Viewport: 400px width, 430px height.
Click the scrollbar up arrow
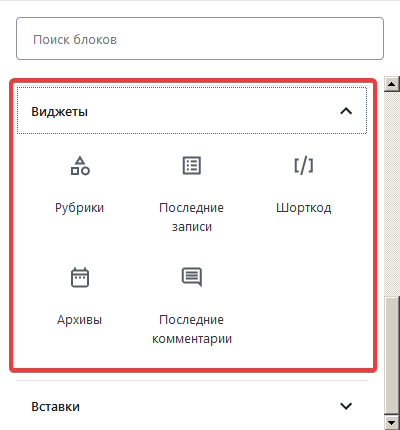pos(392,84)
